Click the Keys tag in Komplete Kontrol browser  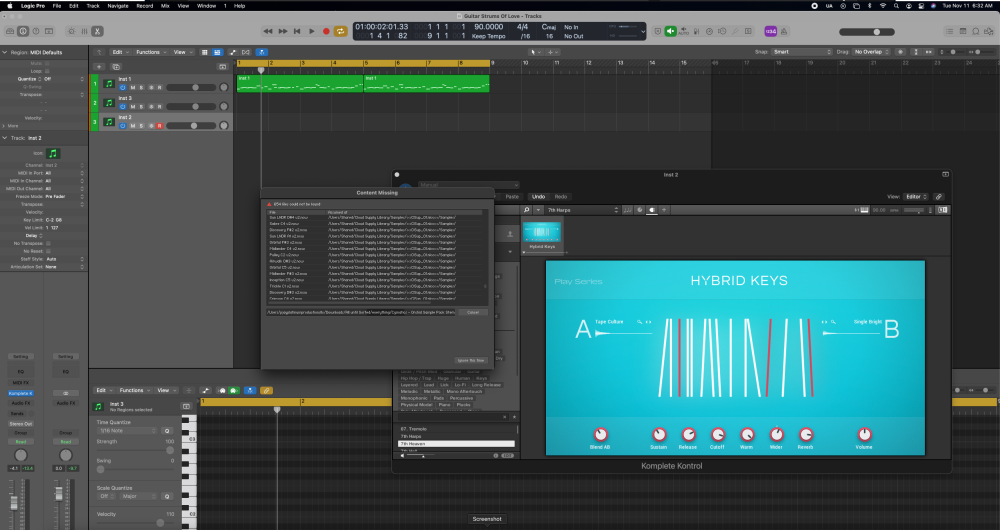(482, 378)
